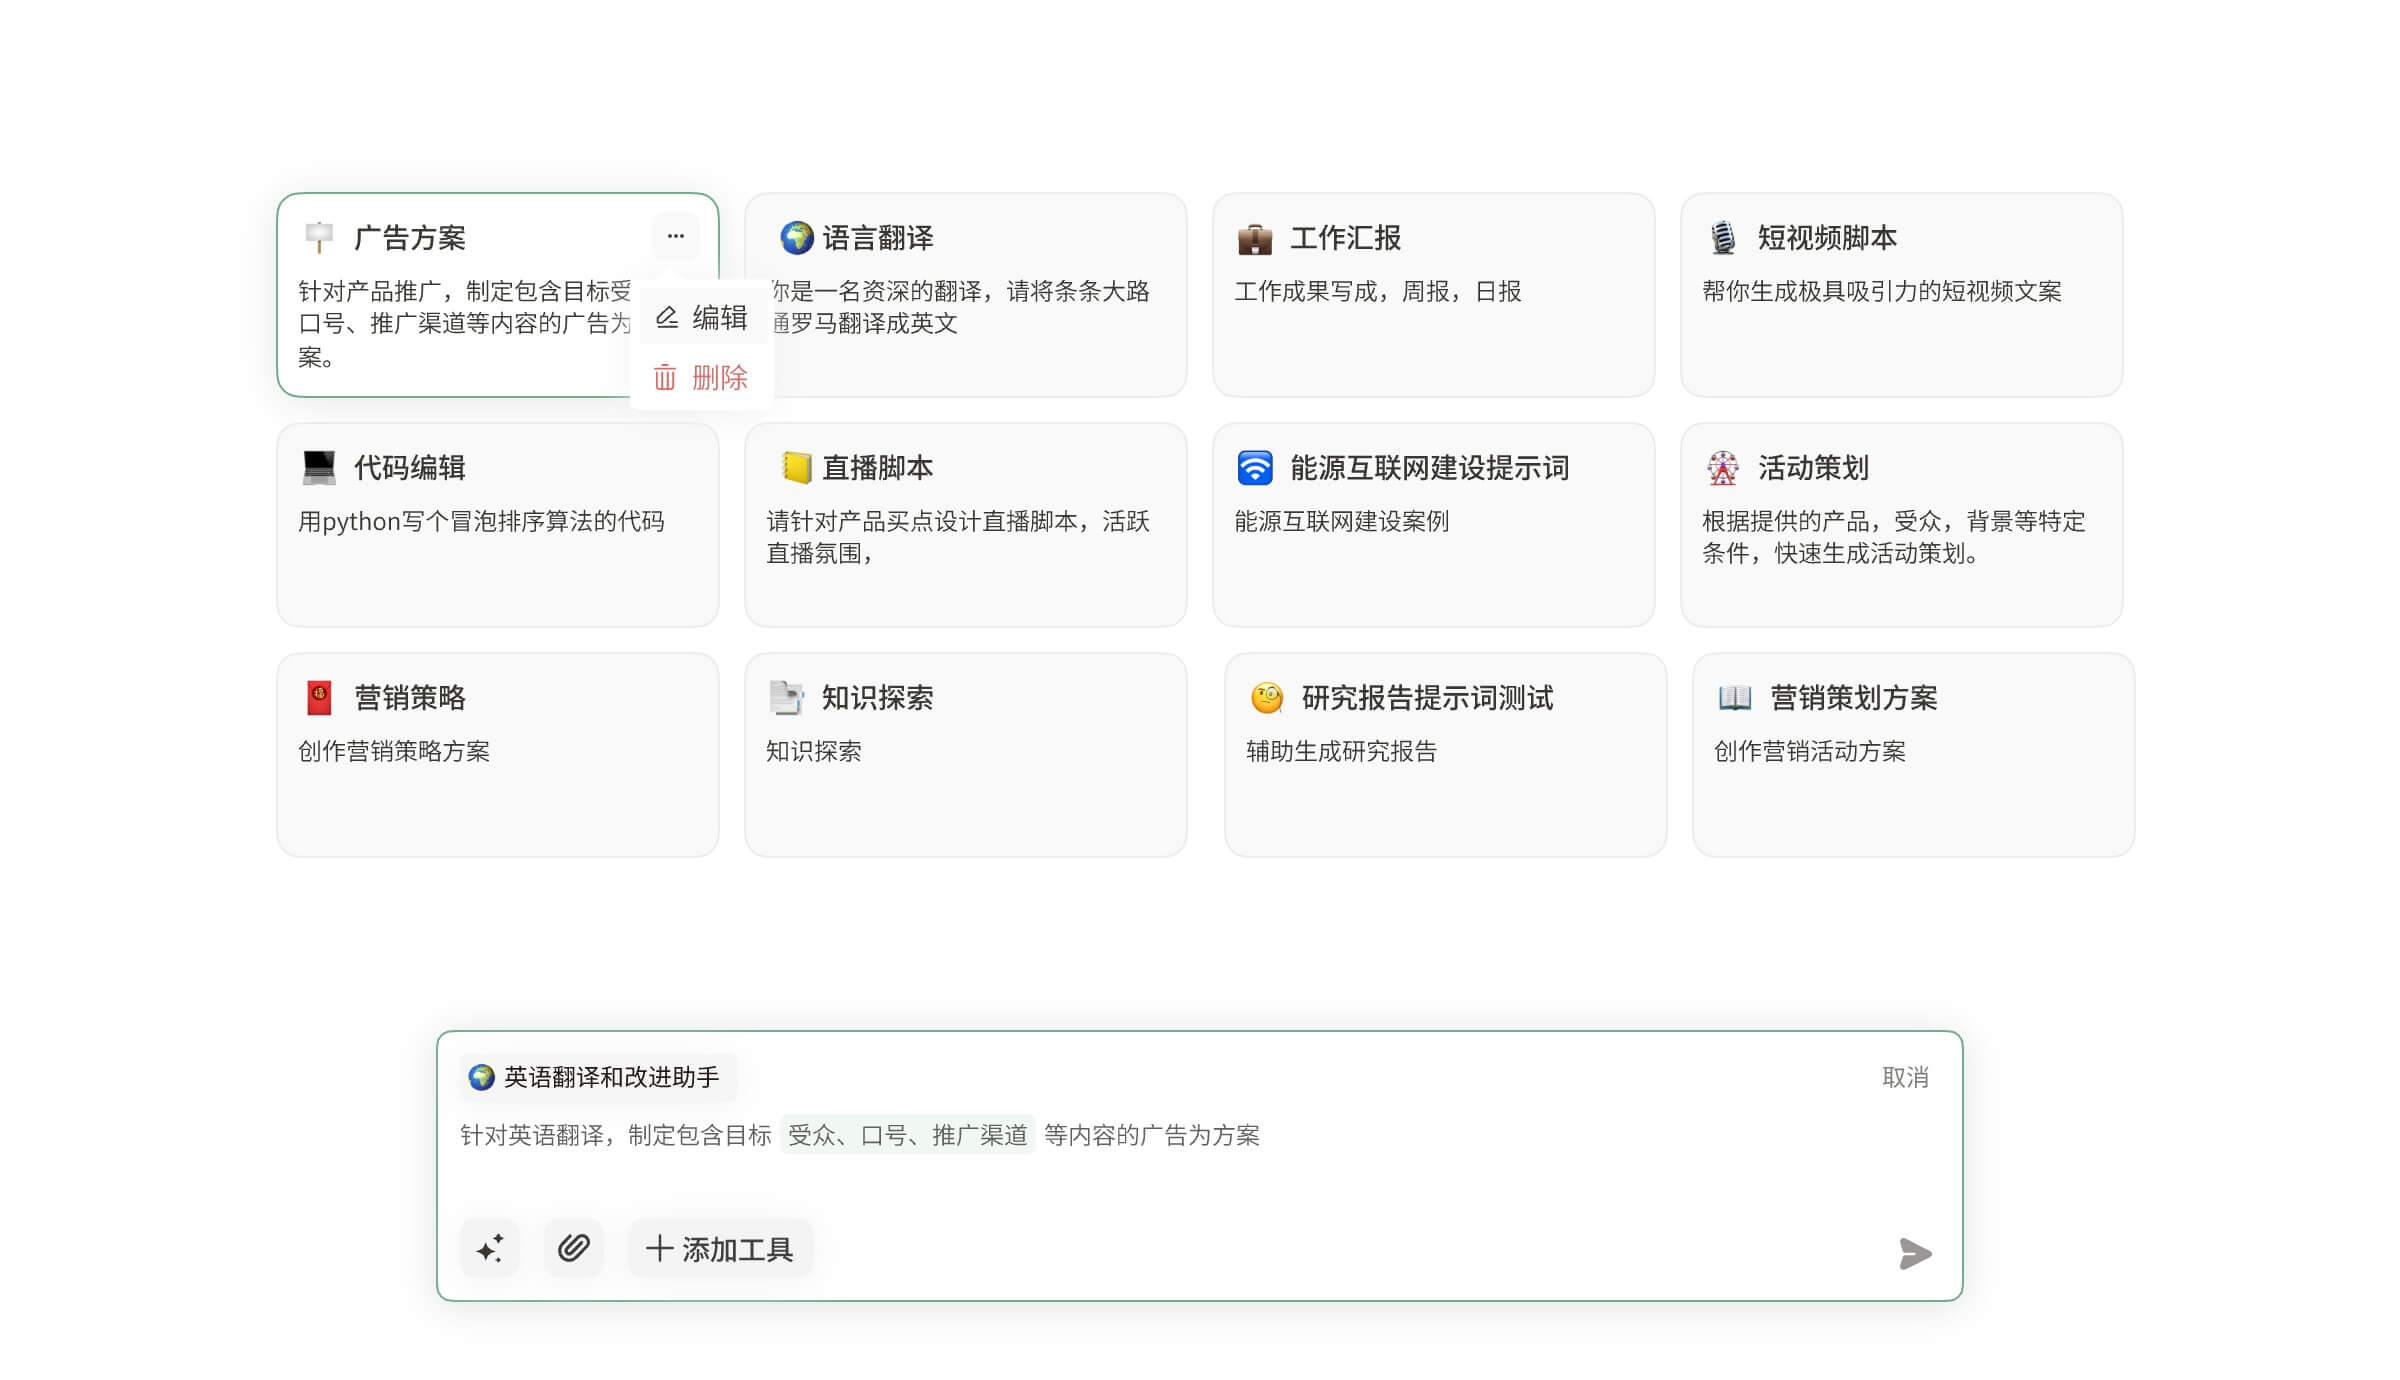Click the 代码编辑 card title

pyautogui.click(x=410, y=467)
